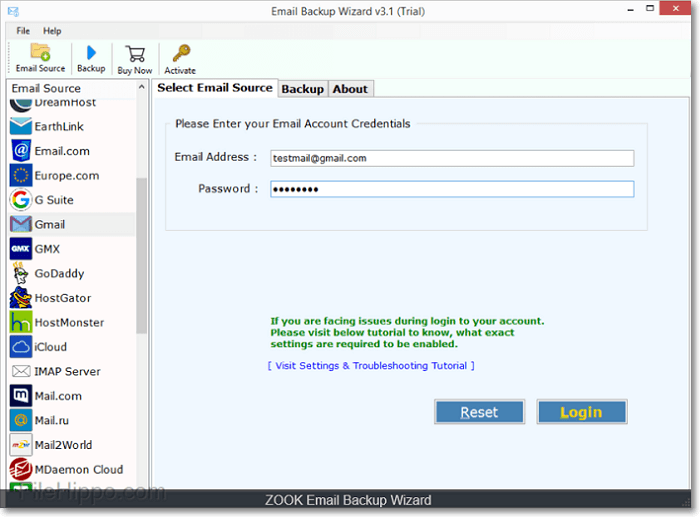Select the Email.com @ icon
700x517 pixels.
[21, 151]
